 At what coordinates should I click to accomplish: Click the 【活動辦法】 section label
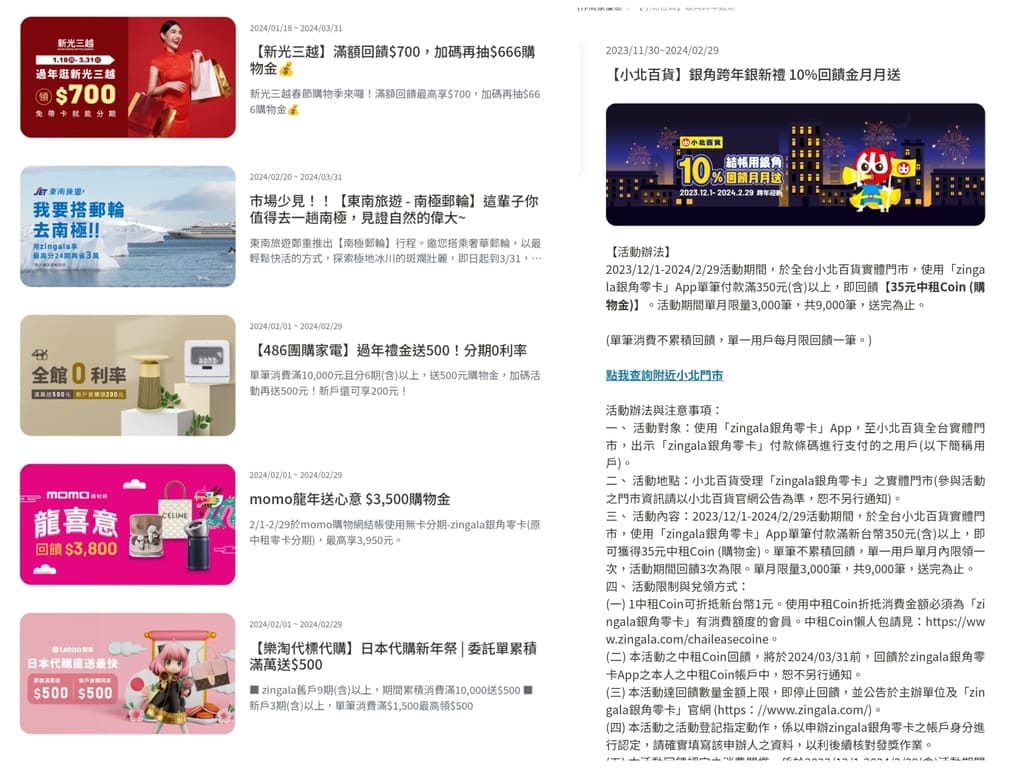click(640, 251)
